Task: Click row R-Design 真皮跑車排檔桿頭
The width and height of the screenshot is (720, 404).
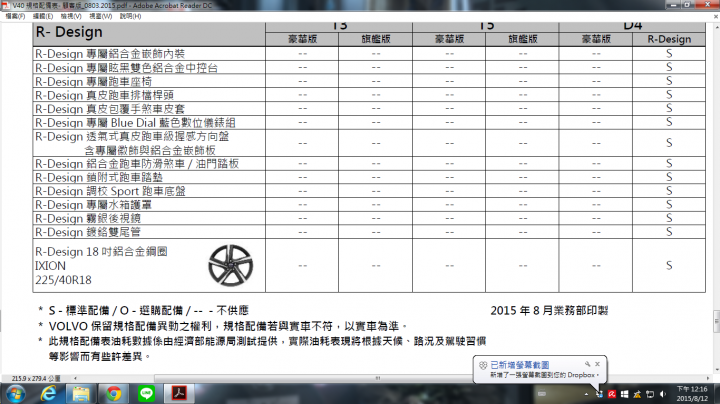Action: [369, 95]
